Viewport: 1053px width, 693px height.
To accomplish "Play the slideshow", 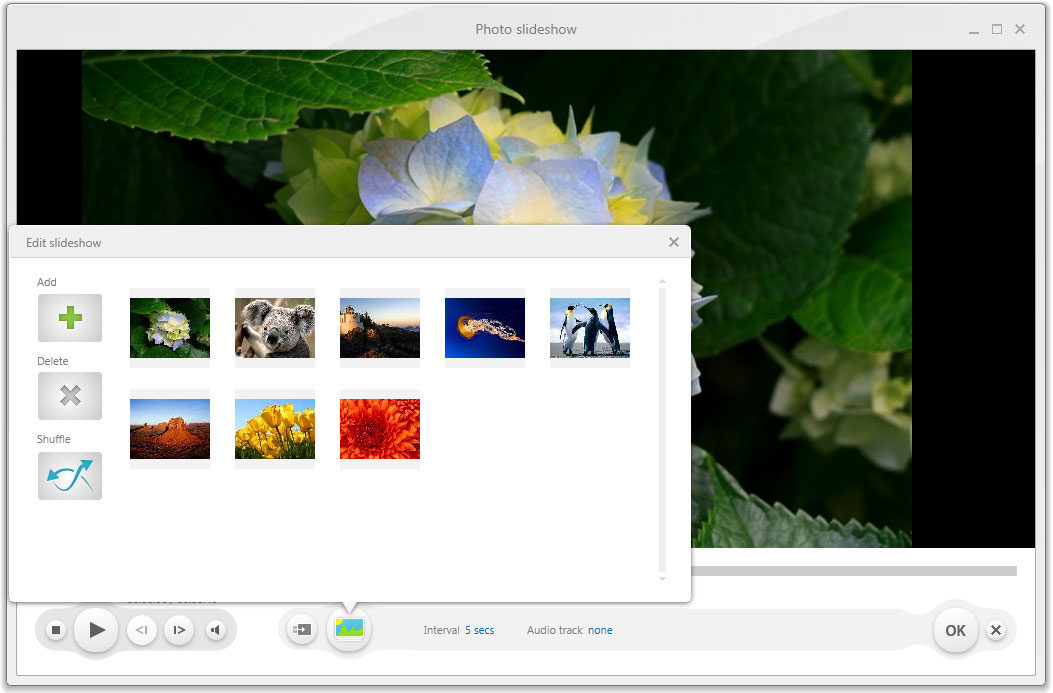I will coord(97,630).
